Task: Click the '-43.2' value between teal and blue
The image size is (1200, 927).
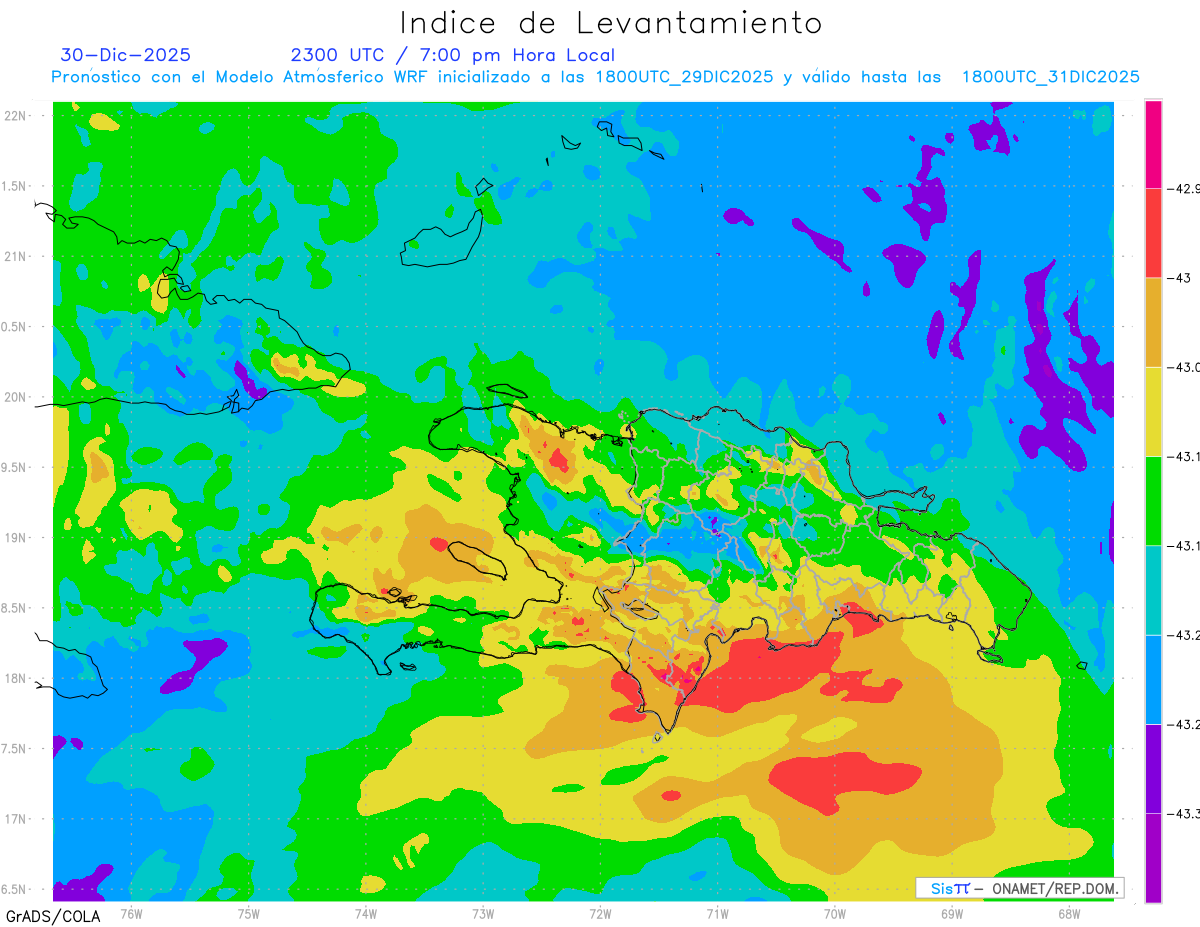Action: (1185, 635)
